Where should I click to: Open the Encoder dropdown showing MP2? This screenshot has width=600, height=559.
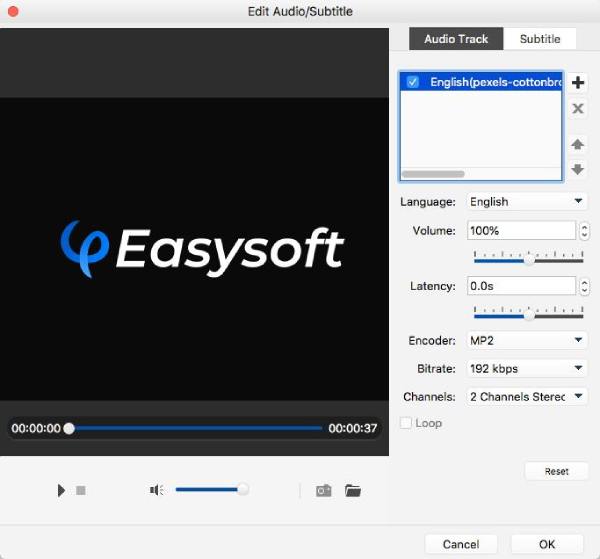(x=526, y=340)
